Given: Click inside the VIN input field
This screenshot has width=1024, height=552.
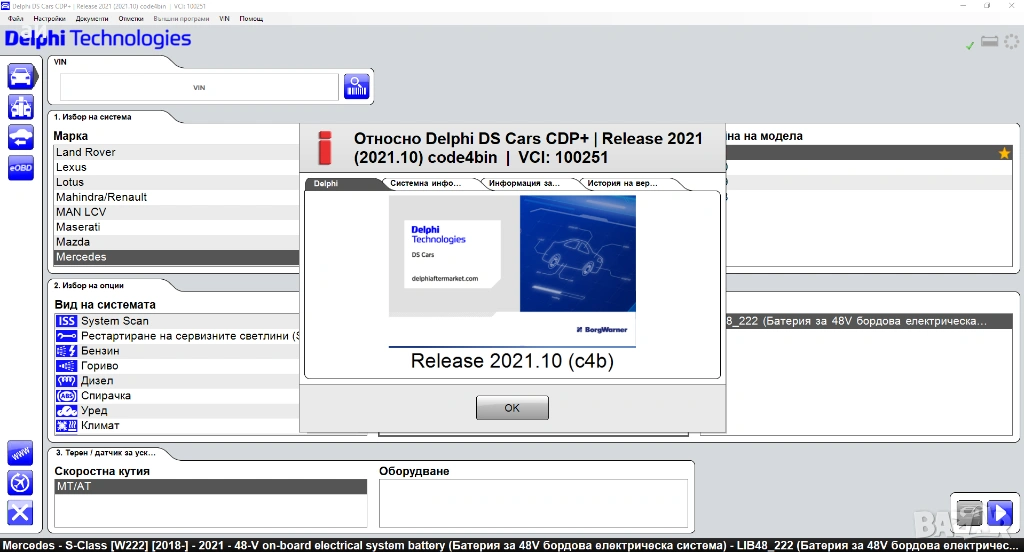Looking at the screenshot, I should (199, 88).
